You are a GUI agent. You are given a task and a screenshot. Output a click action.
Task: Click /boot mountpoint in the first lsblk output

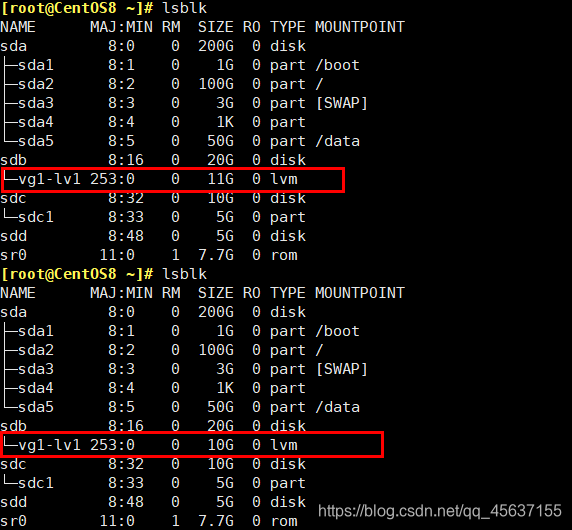point(337,65)
